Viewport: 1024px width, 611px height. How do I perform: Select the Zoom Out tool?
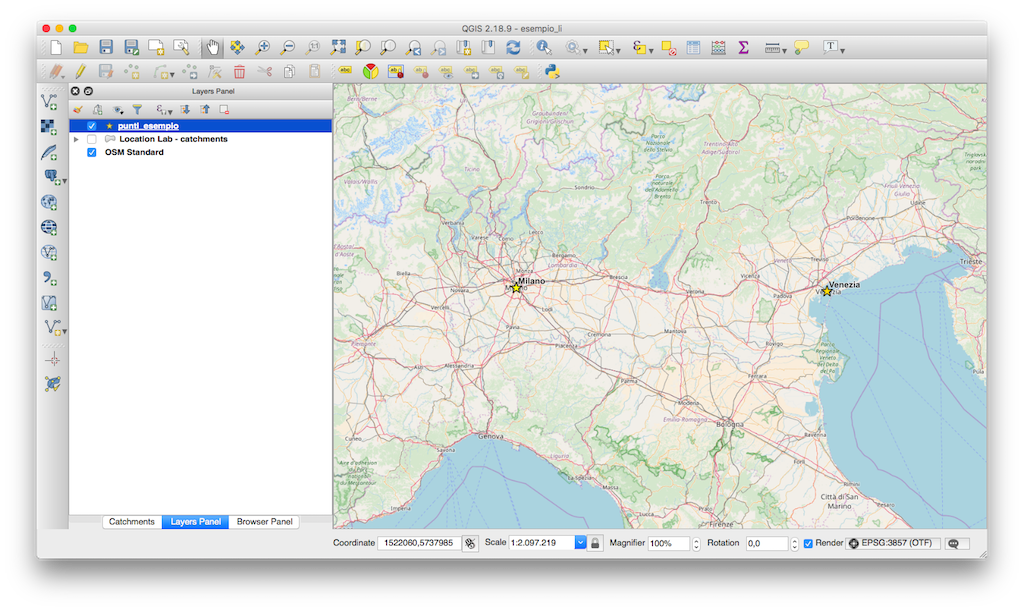coord(287,47)
